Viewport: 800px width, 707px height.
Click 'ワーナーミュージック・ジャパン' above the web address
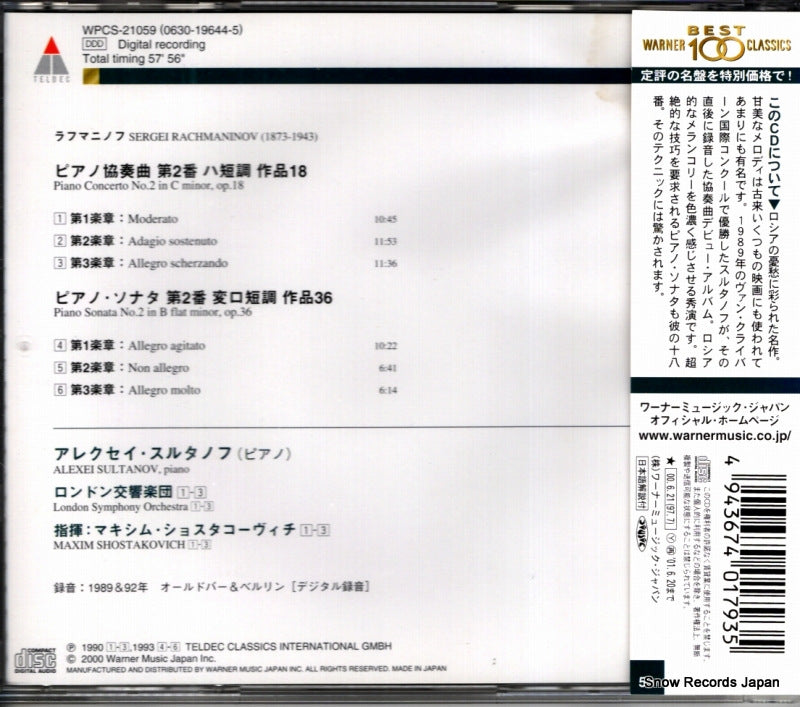coord(714,408)
